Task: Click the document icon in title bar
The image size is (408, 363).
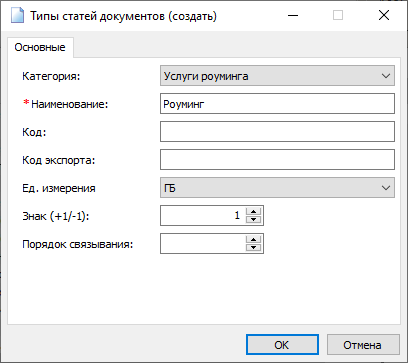Action: pos(17,16)
